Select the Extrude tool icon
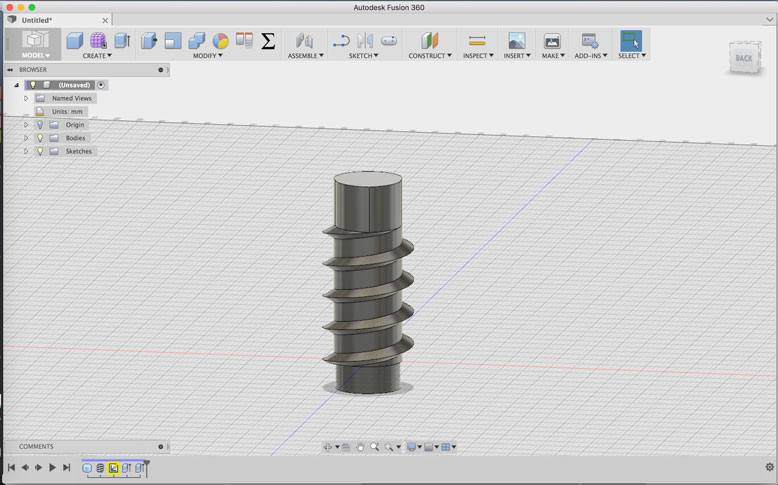Viewport: 778px width, 485px height. (123, 41)
